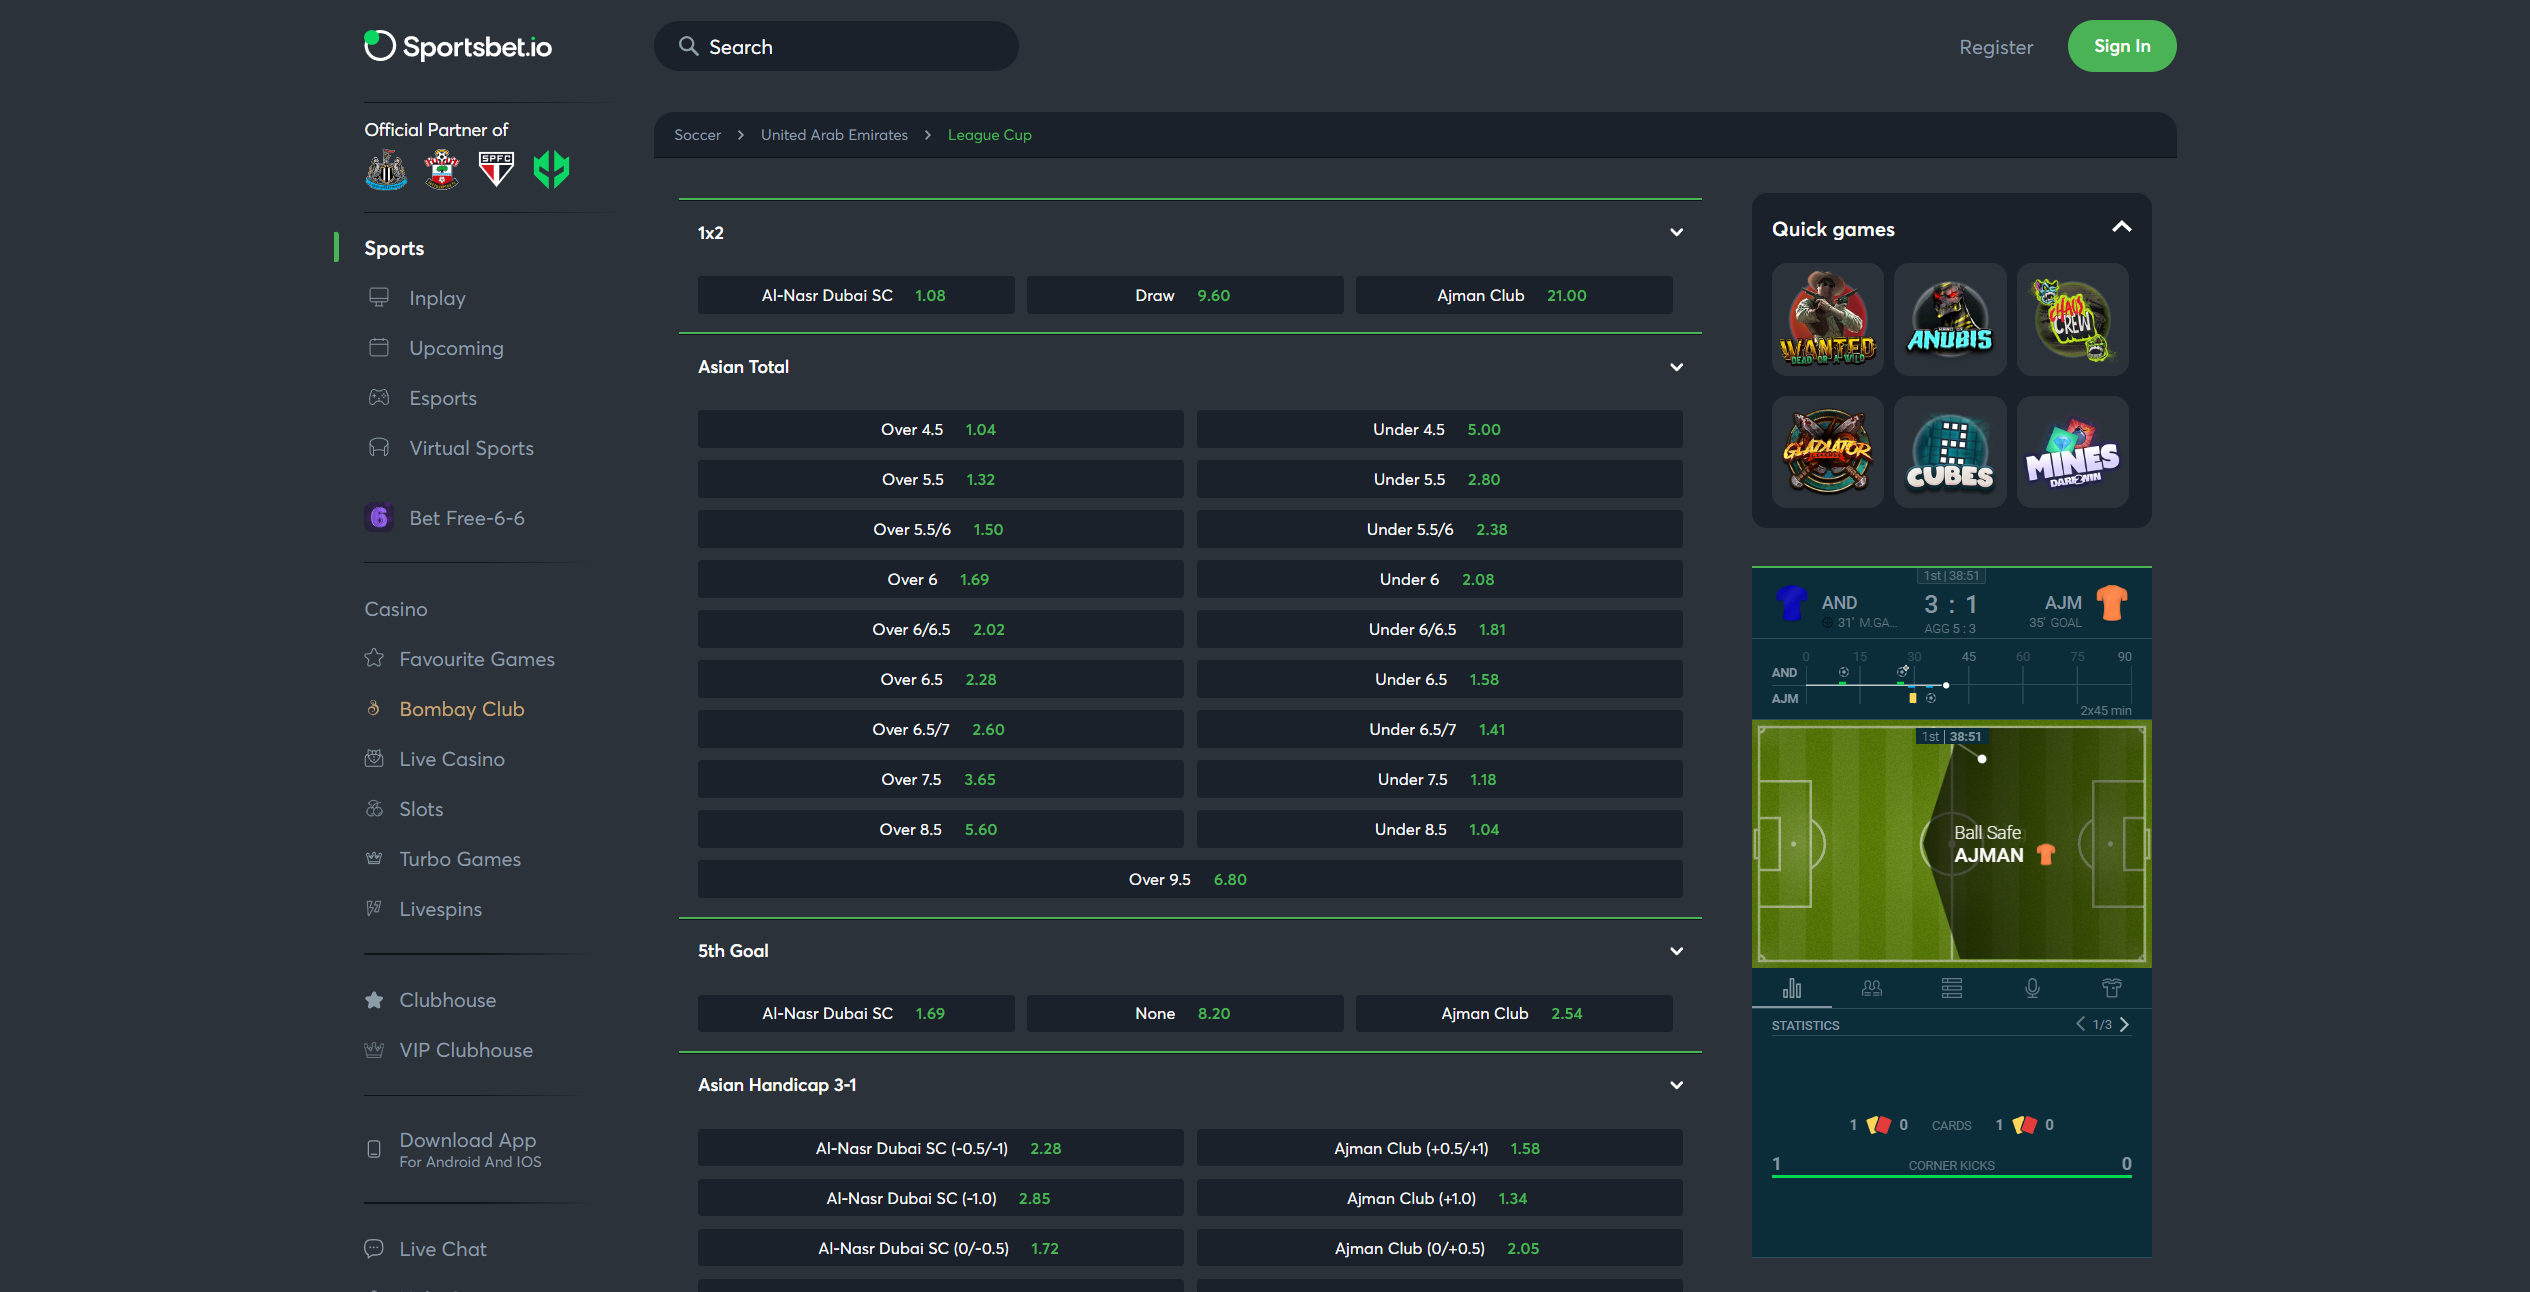
Task: Click the Register button top right
Action: point(1995,44)
